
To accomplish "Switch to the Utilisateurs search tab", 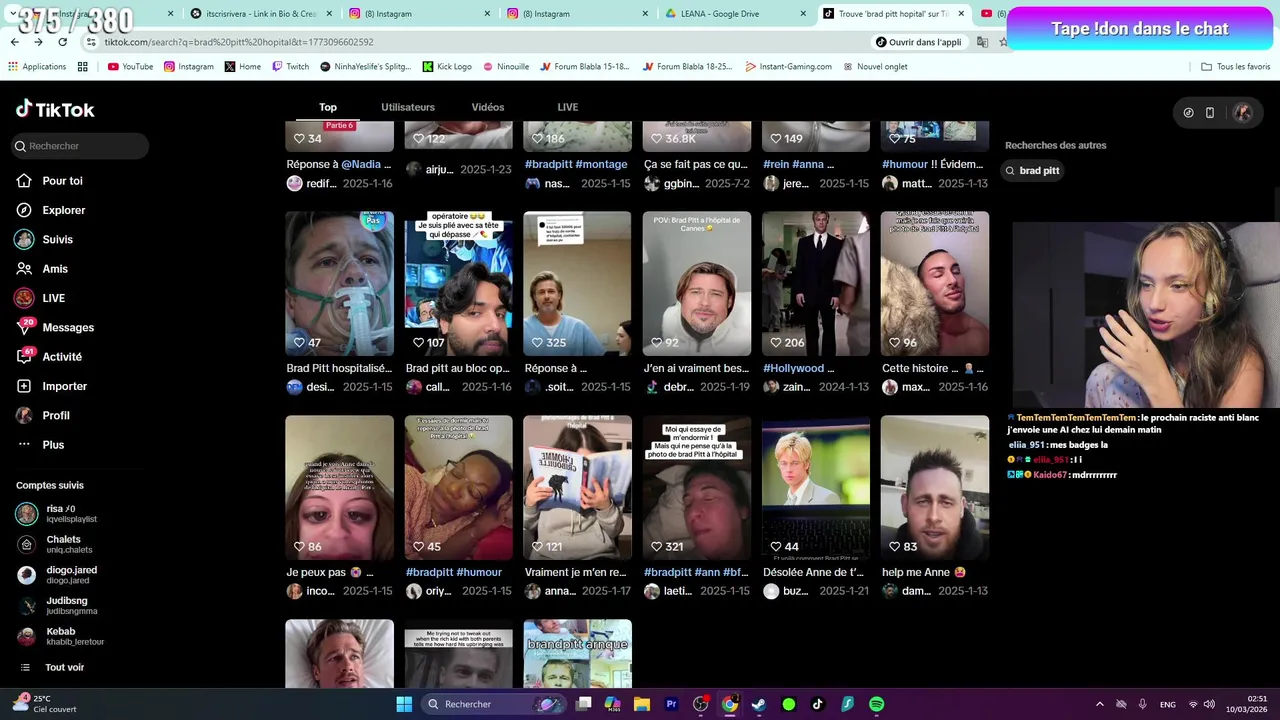I will [408, 107].
